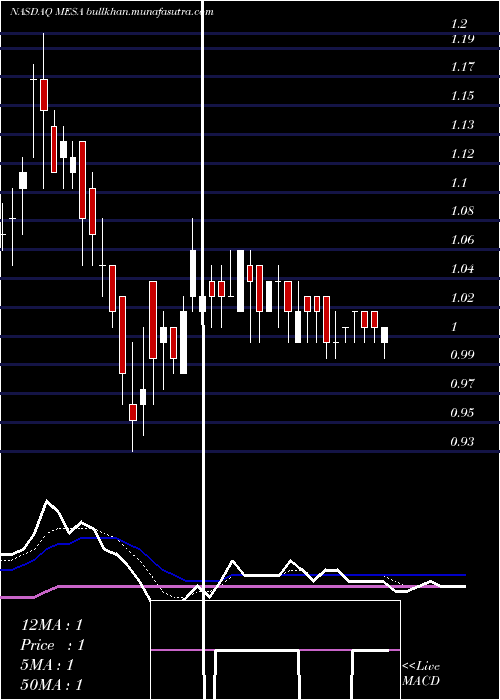Click the 0.97 price axis label

[x=462, y=383]
